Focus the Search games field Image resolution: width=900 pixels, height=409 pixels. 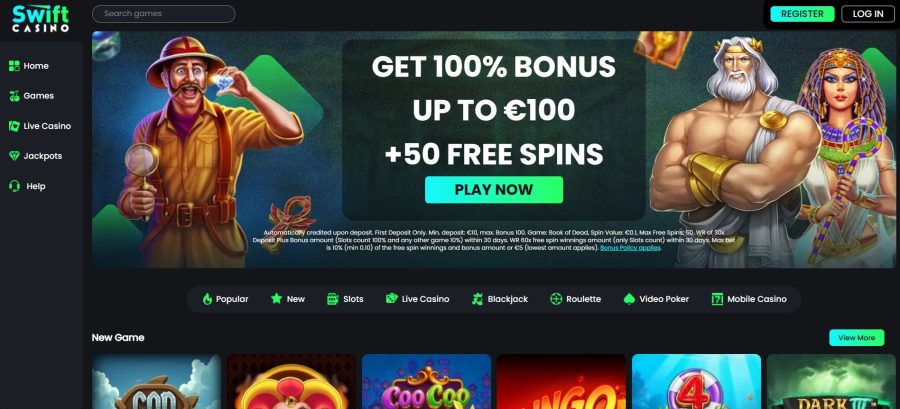tap(164, 14)
